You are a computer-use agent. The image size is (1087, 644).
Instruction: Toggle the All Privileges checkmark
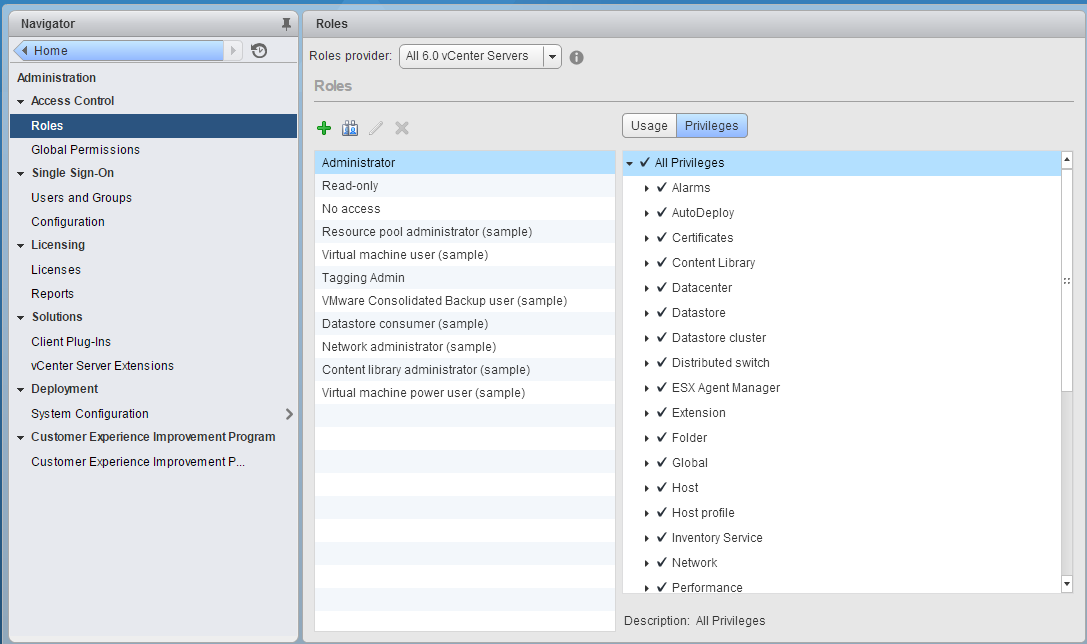tap(645, 162)
